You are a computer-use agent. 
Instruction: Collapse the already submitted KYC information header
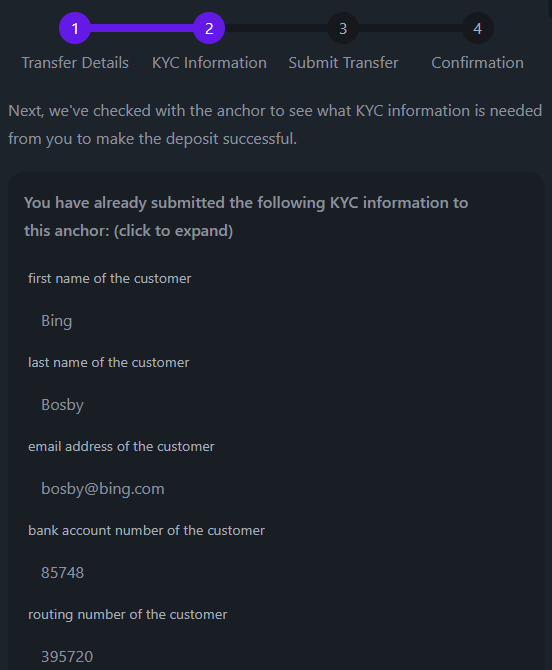[x=246, y=217]
